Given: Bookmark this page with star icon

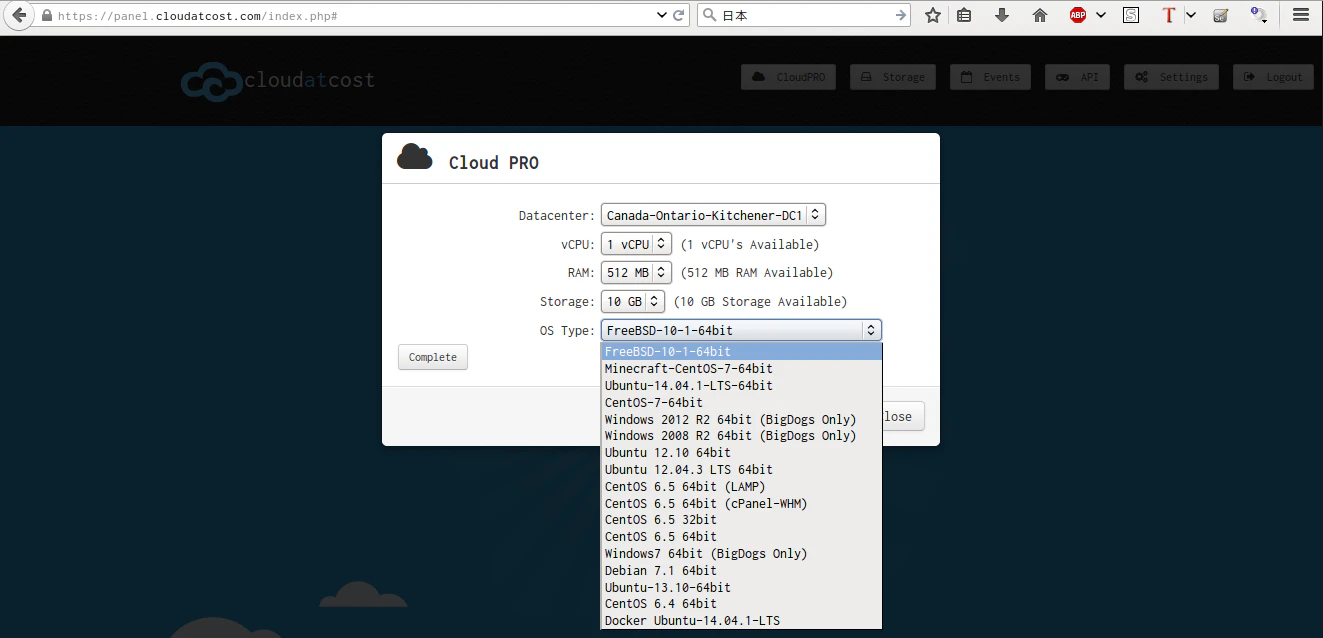Looking at the screenshot, I should [933, 16].
